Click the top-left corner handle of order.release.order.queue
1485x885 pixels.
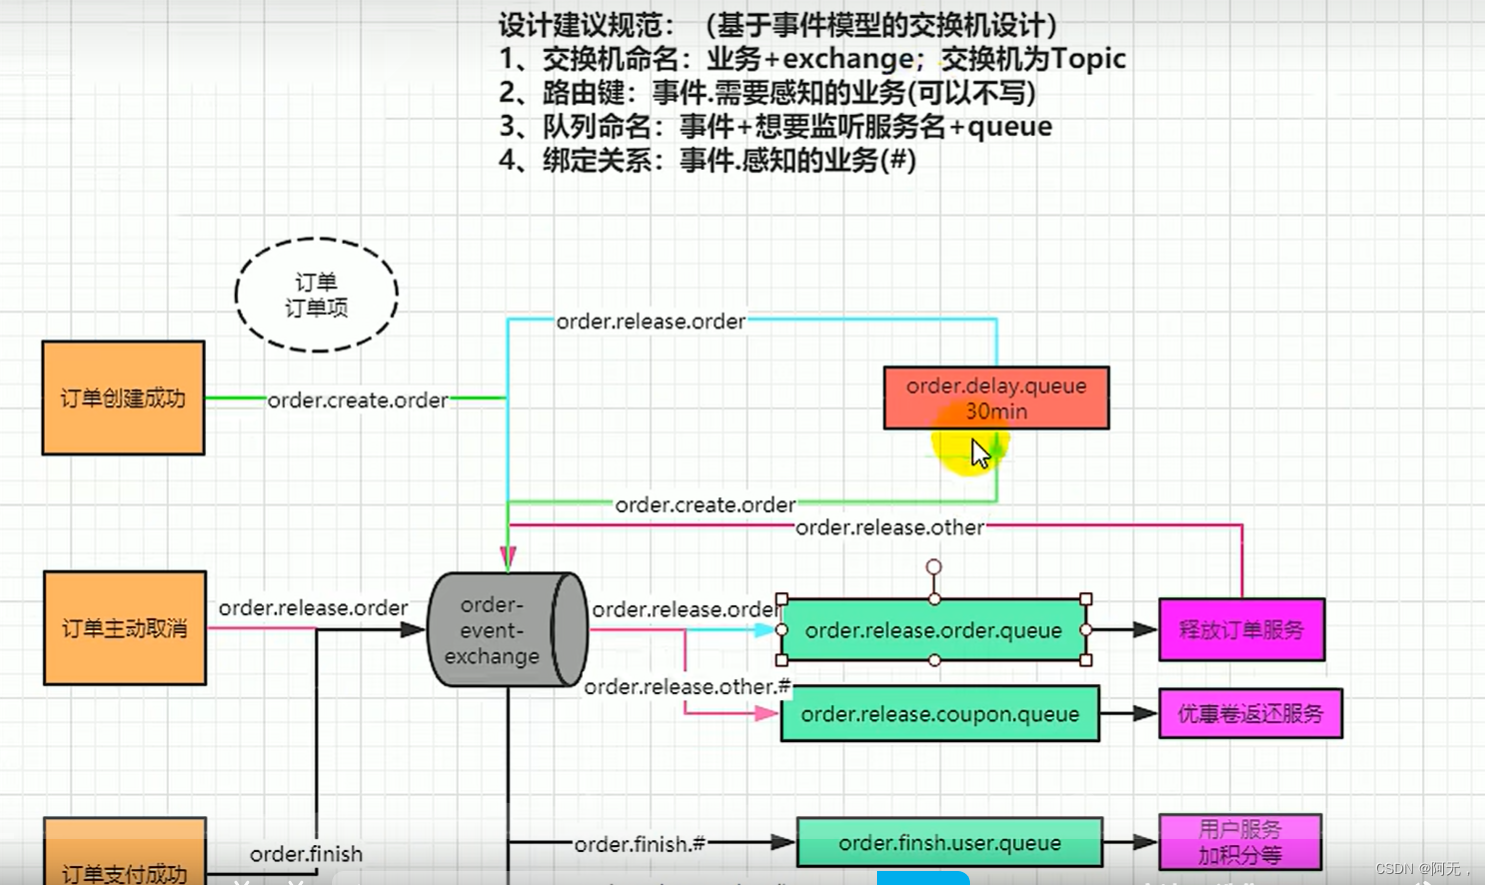pyautogui.click(x=782, y=599)
